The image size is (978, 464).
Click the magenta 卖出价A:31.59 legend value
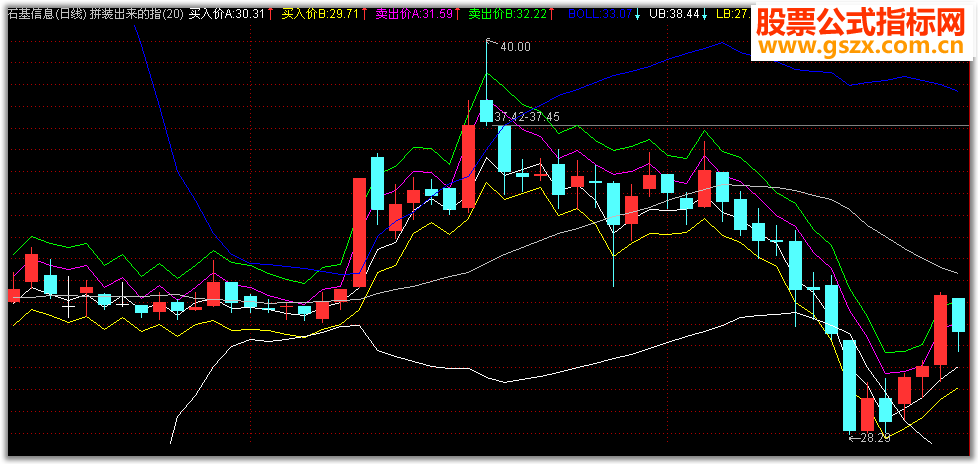414,13
